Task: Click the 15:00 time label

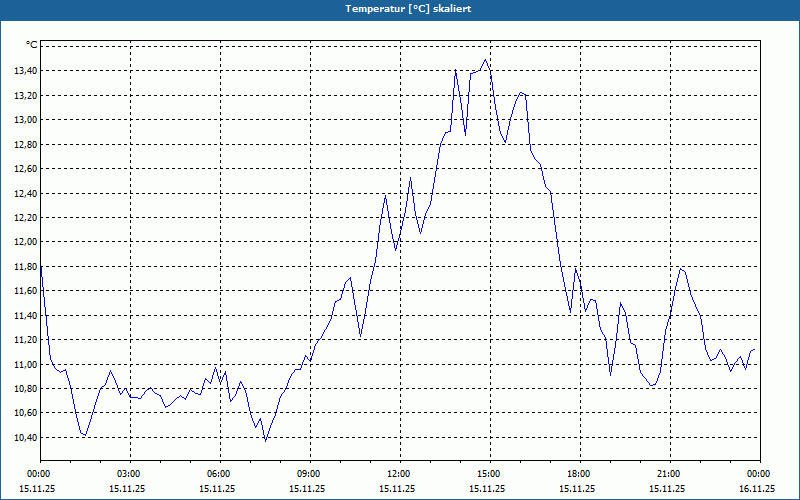Action: pyautogui.click(x=490, y=474)
